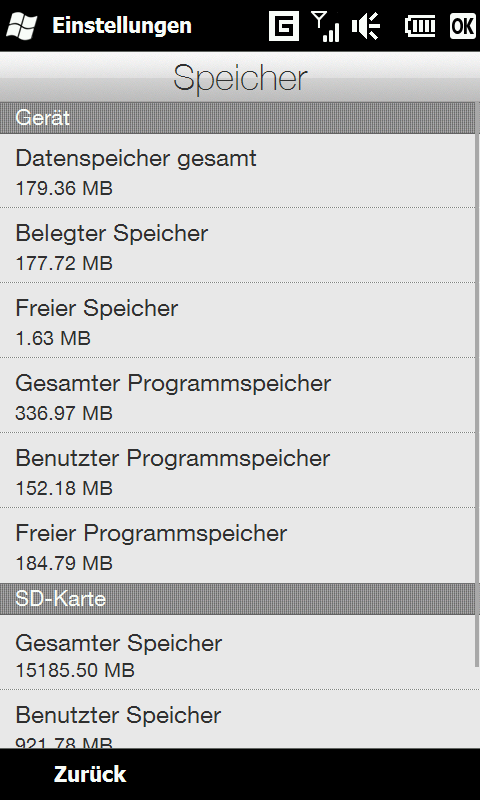The image size is (480, 800).
Task: Click the OK button in title bar
Action: (463, 26)
